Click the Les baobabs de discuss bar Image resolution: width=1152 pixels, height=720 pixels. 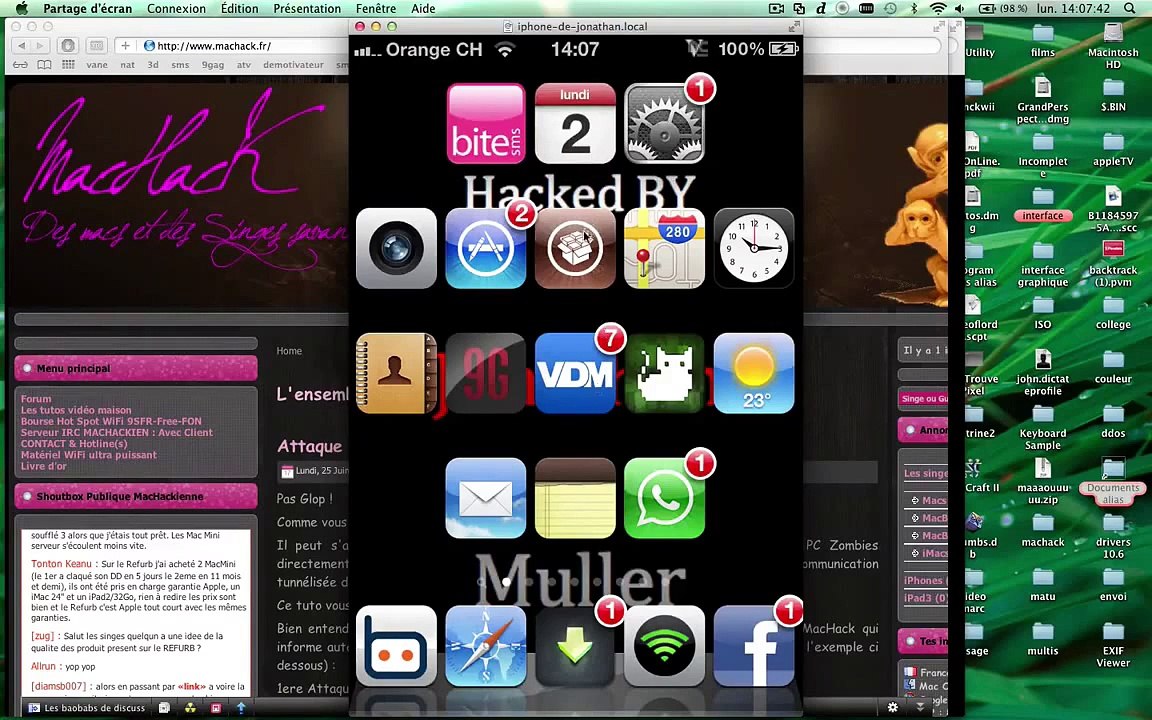(87, 708)
